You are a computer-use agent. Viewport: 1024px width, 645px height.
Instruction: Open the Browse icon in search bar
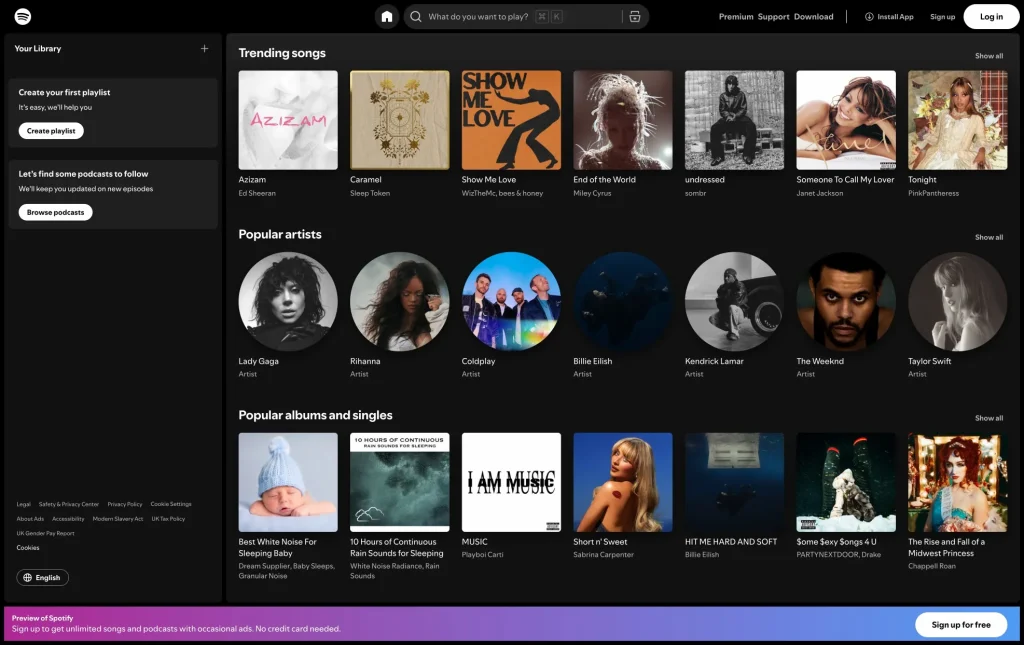tap(634, 17)
